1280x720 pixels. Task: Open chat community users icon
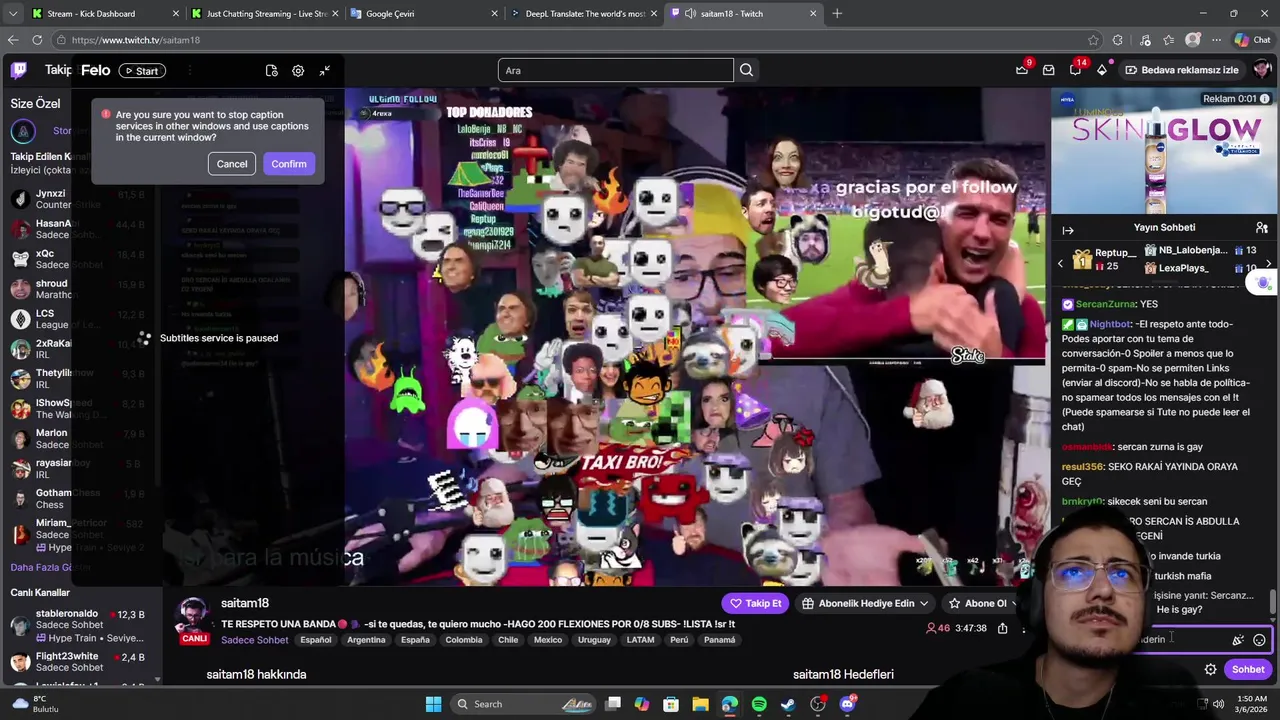1262,228
